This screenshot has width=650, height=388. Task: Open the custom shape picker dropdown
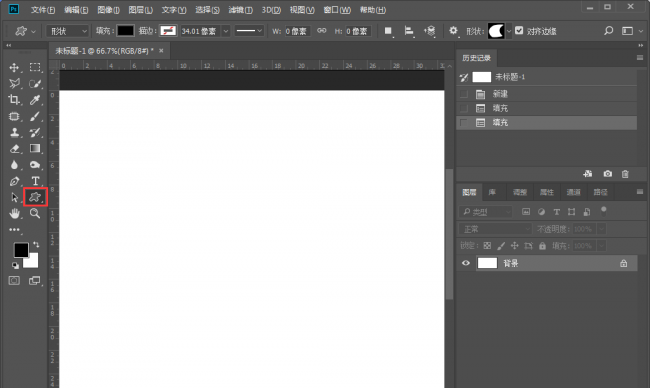(x=509, y=31)
